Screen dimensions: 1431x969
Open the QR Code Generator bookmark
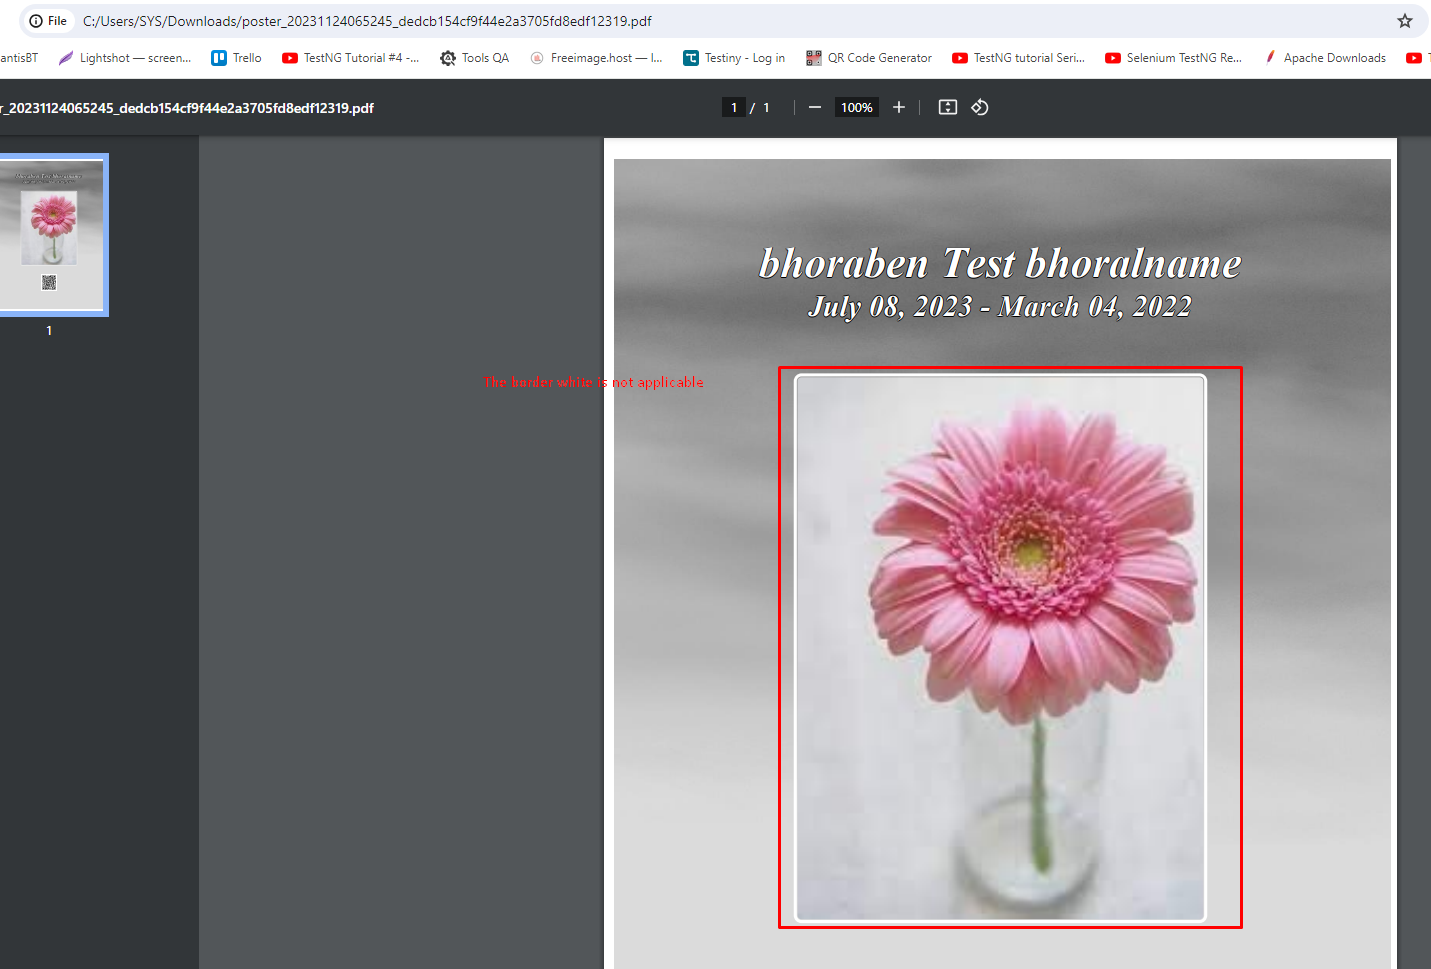[869, 58]
